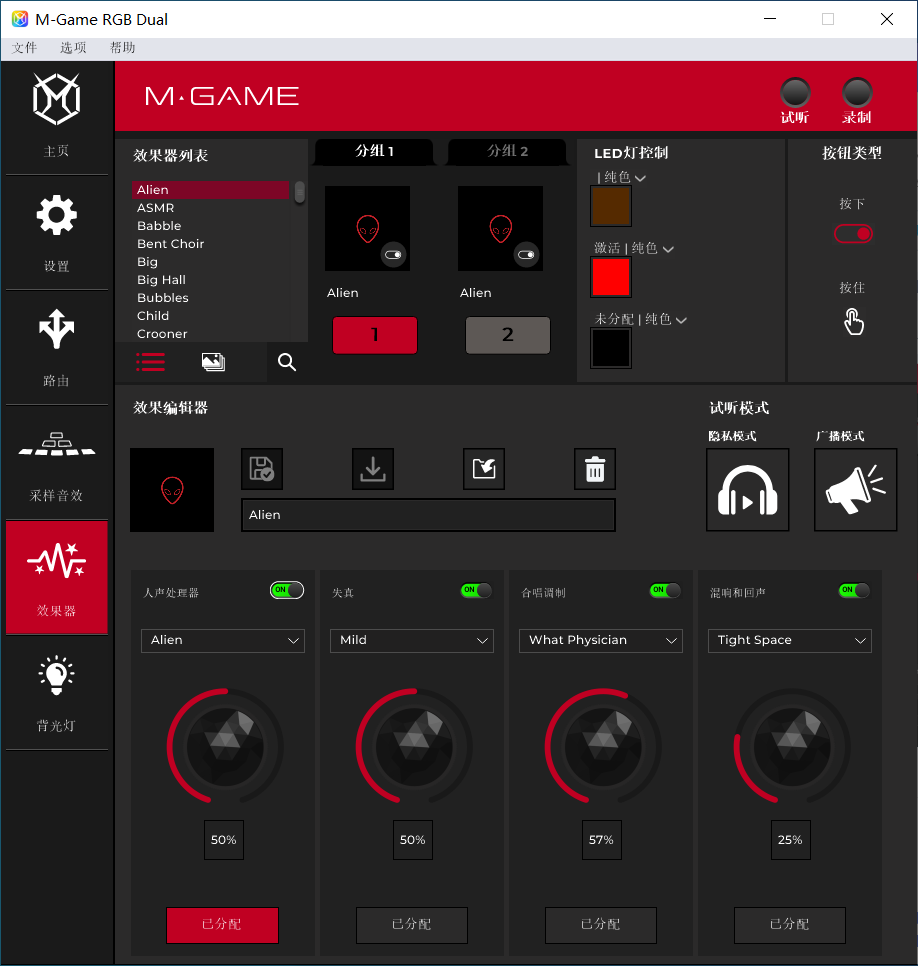
Task: Open the 设置 settings gear
Action: (56, 215)
